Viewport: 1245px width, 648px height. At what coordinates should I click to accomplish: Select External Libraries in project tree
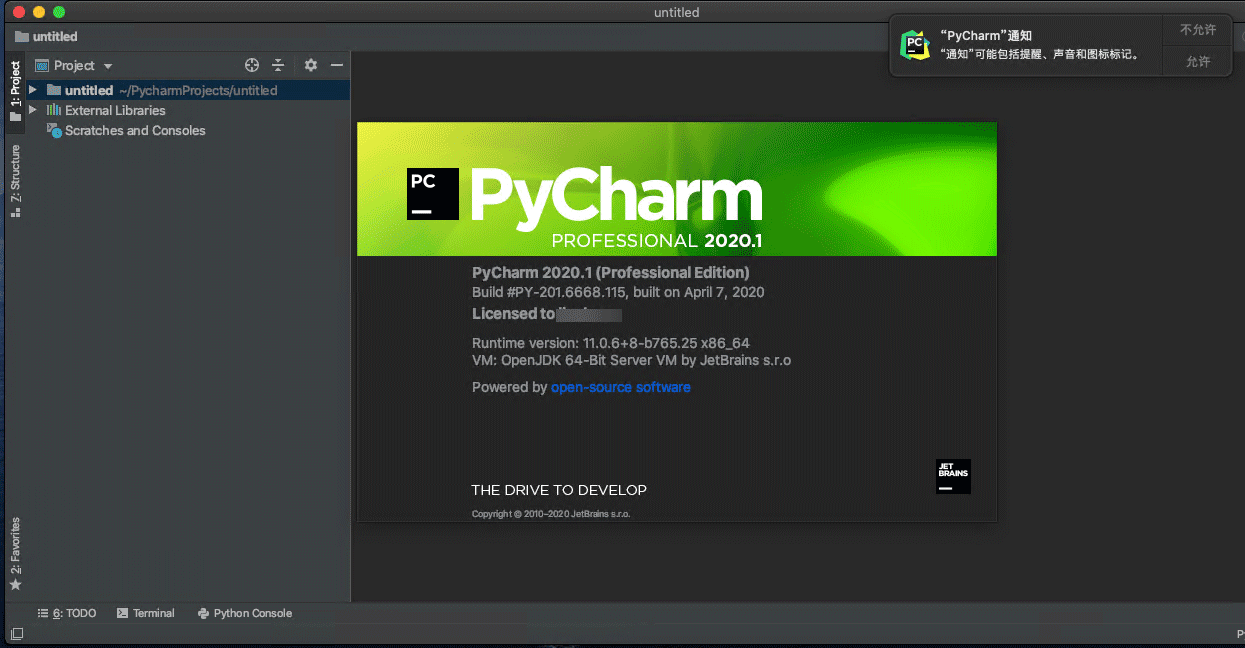115,110
